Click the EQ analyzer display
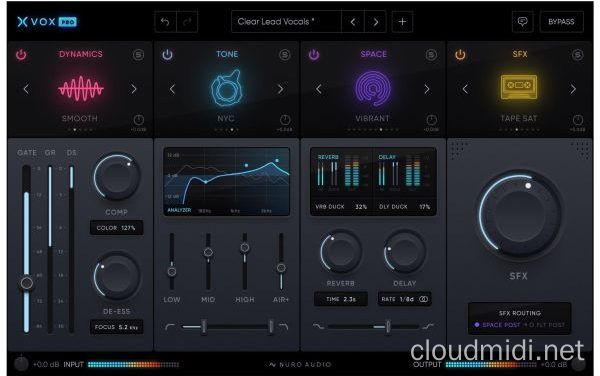The height and width of the screenshot is (376, 600). click(227, 182)
